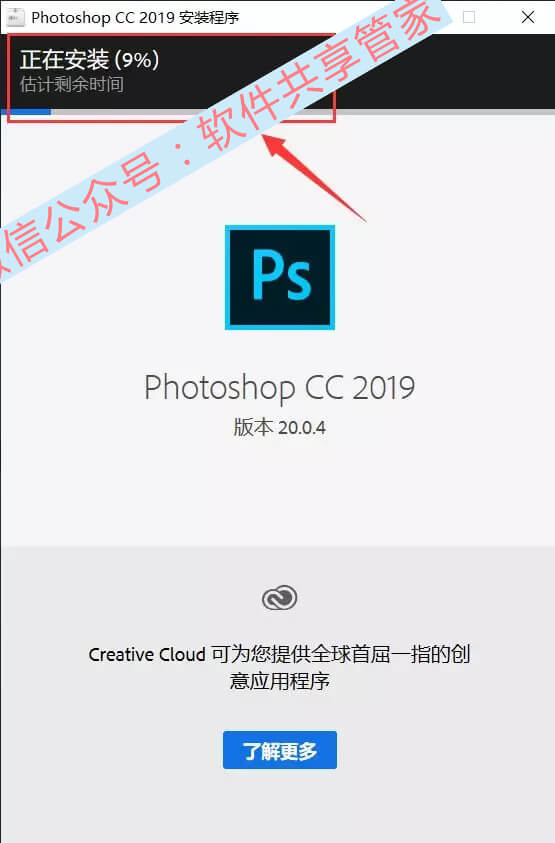Click the Photoshop CC 2019 product name
This screenshot has width=555, height=843.
[x=280, y=388]
